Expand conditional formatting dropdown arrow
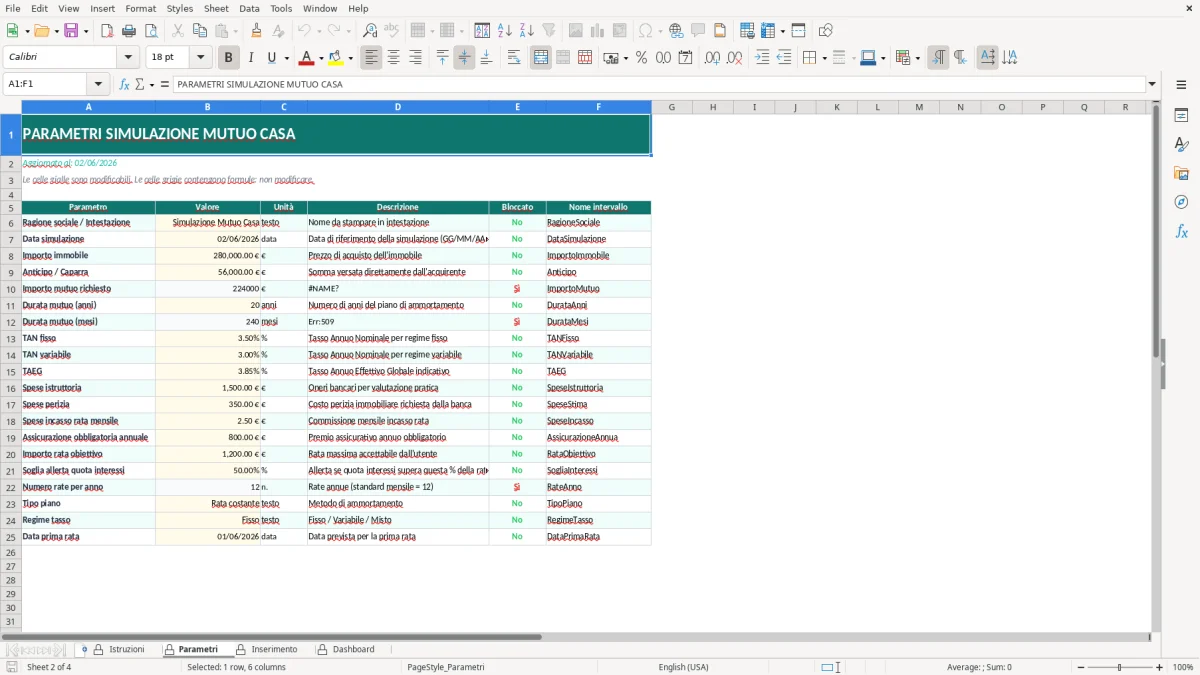 pos(917,58)
